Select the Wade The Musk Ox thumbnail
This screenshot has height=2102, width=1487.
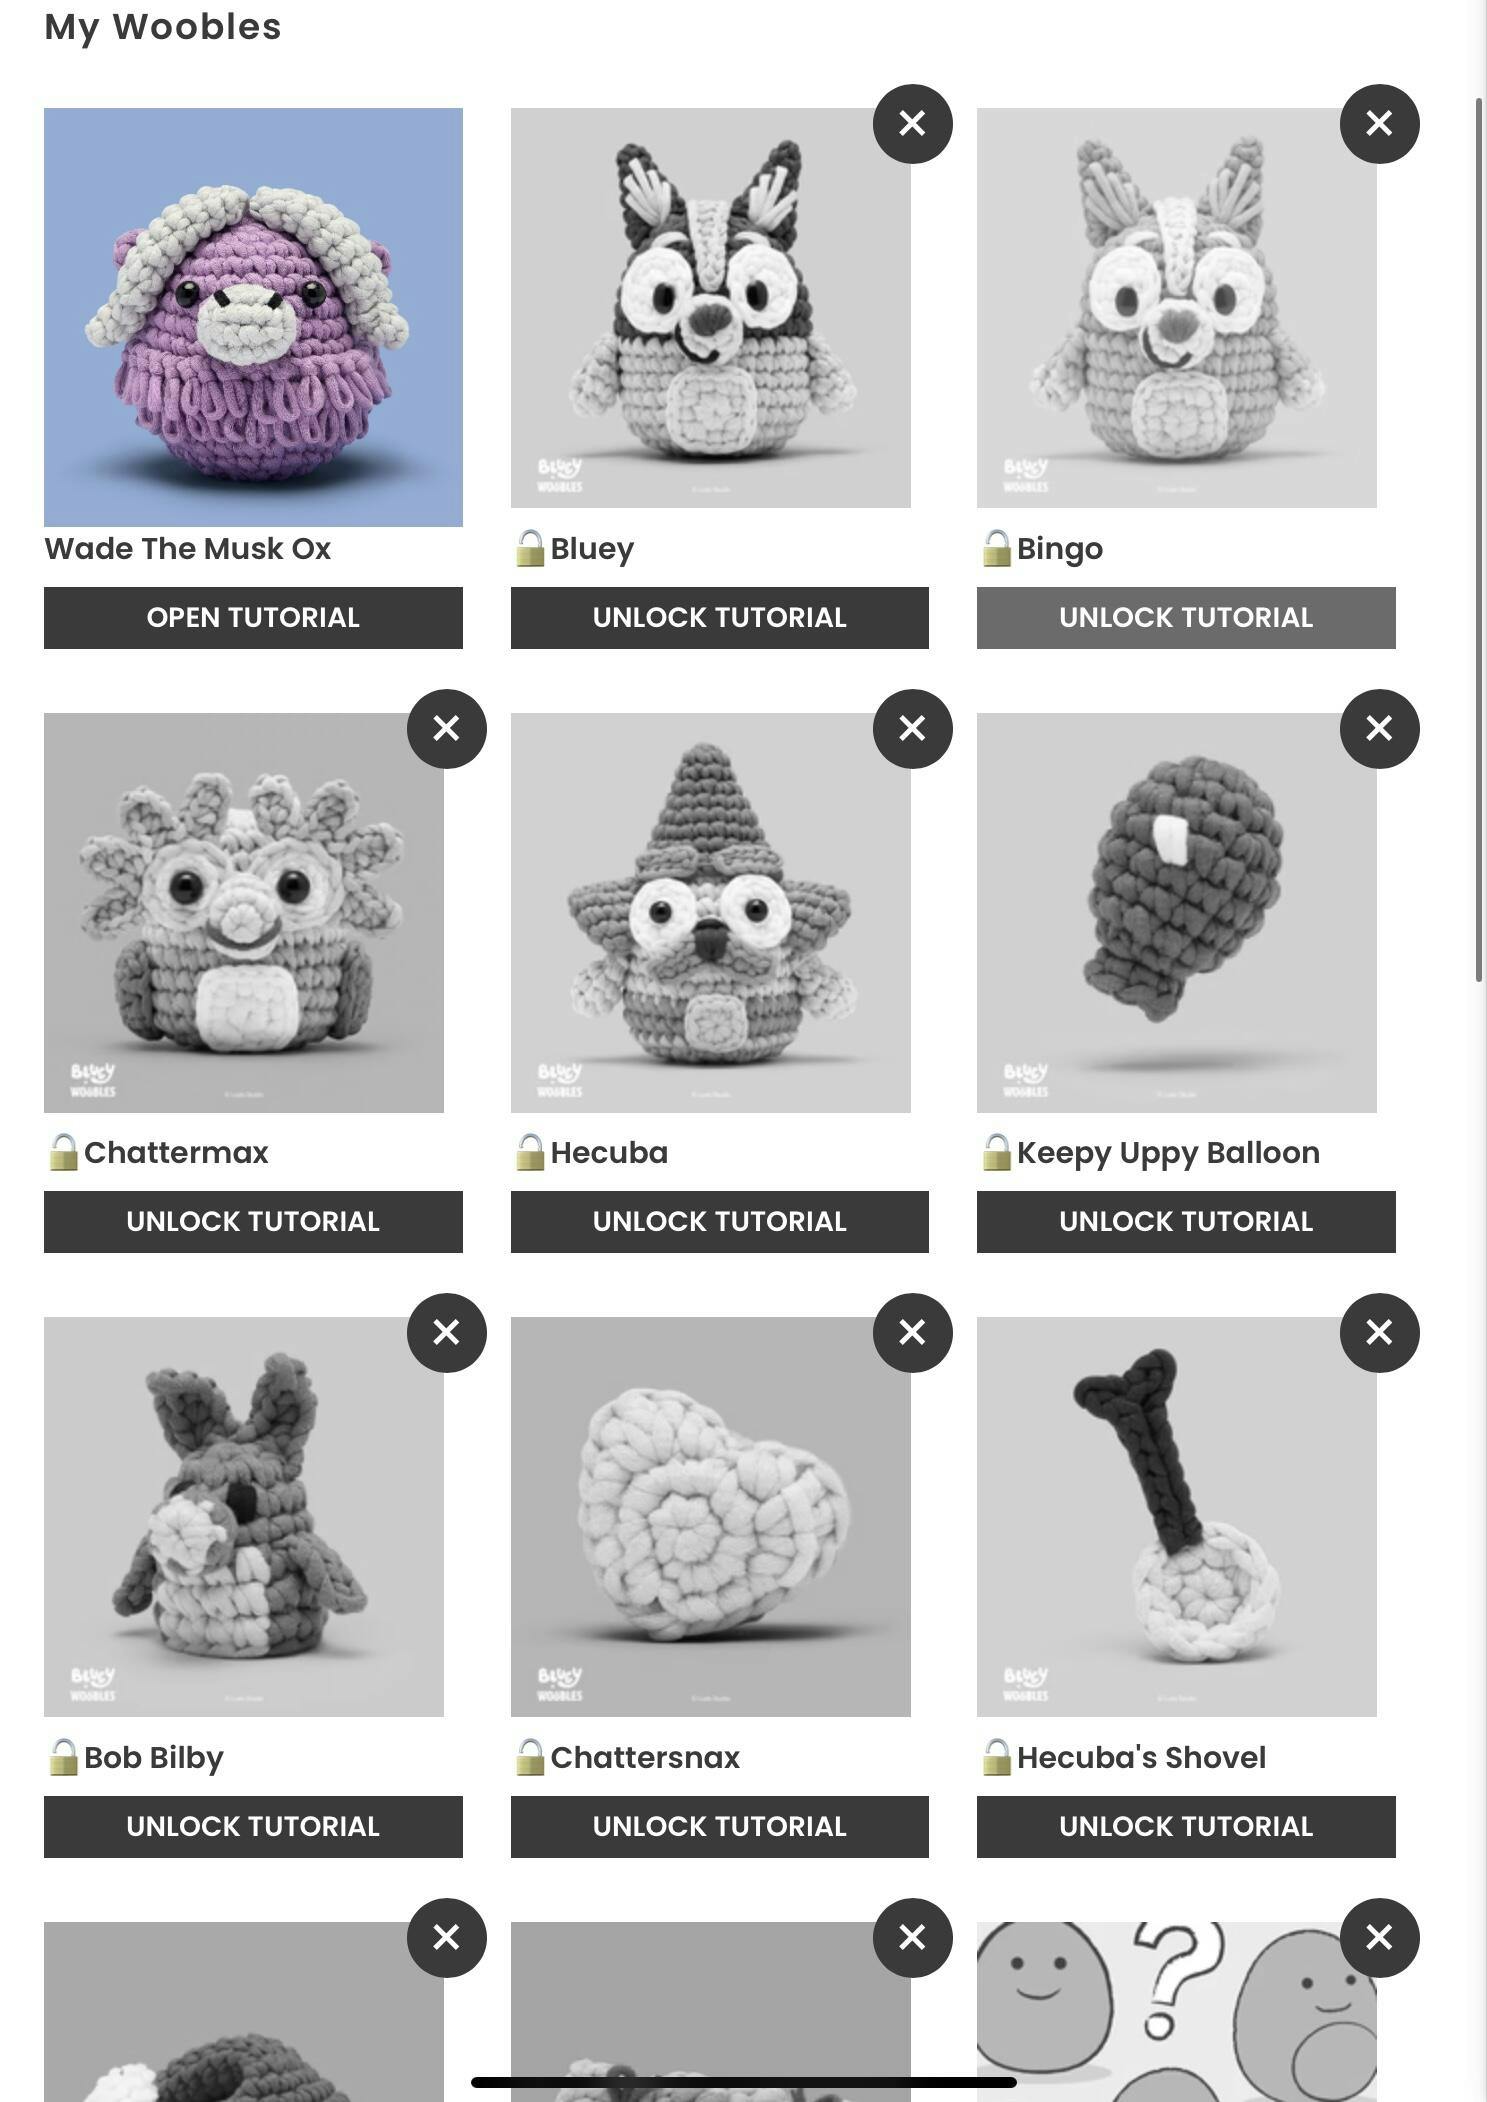[x=253, y=317]
